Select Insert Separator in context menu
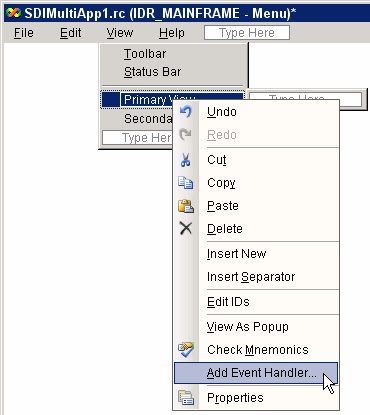This screenshot has height=415, width=370. pos(256,277)
